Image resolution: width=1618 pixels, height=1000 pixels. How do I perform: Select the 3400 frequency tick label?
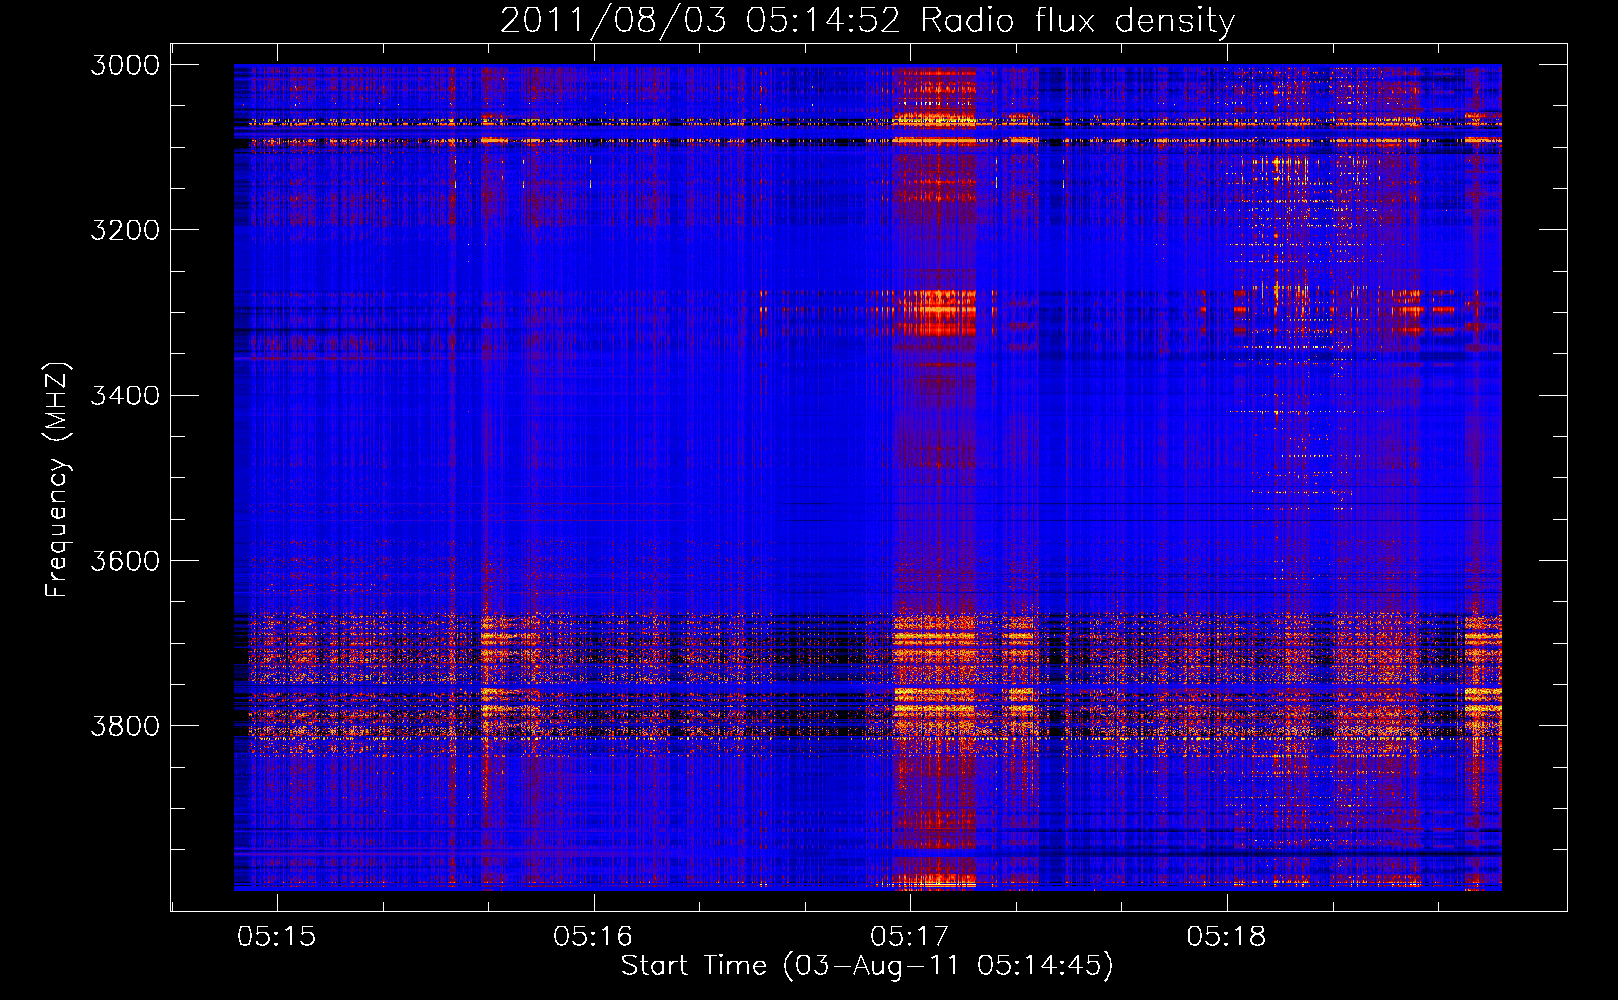pyautogui.click(x=125, y=395)
